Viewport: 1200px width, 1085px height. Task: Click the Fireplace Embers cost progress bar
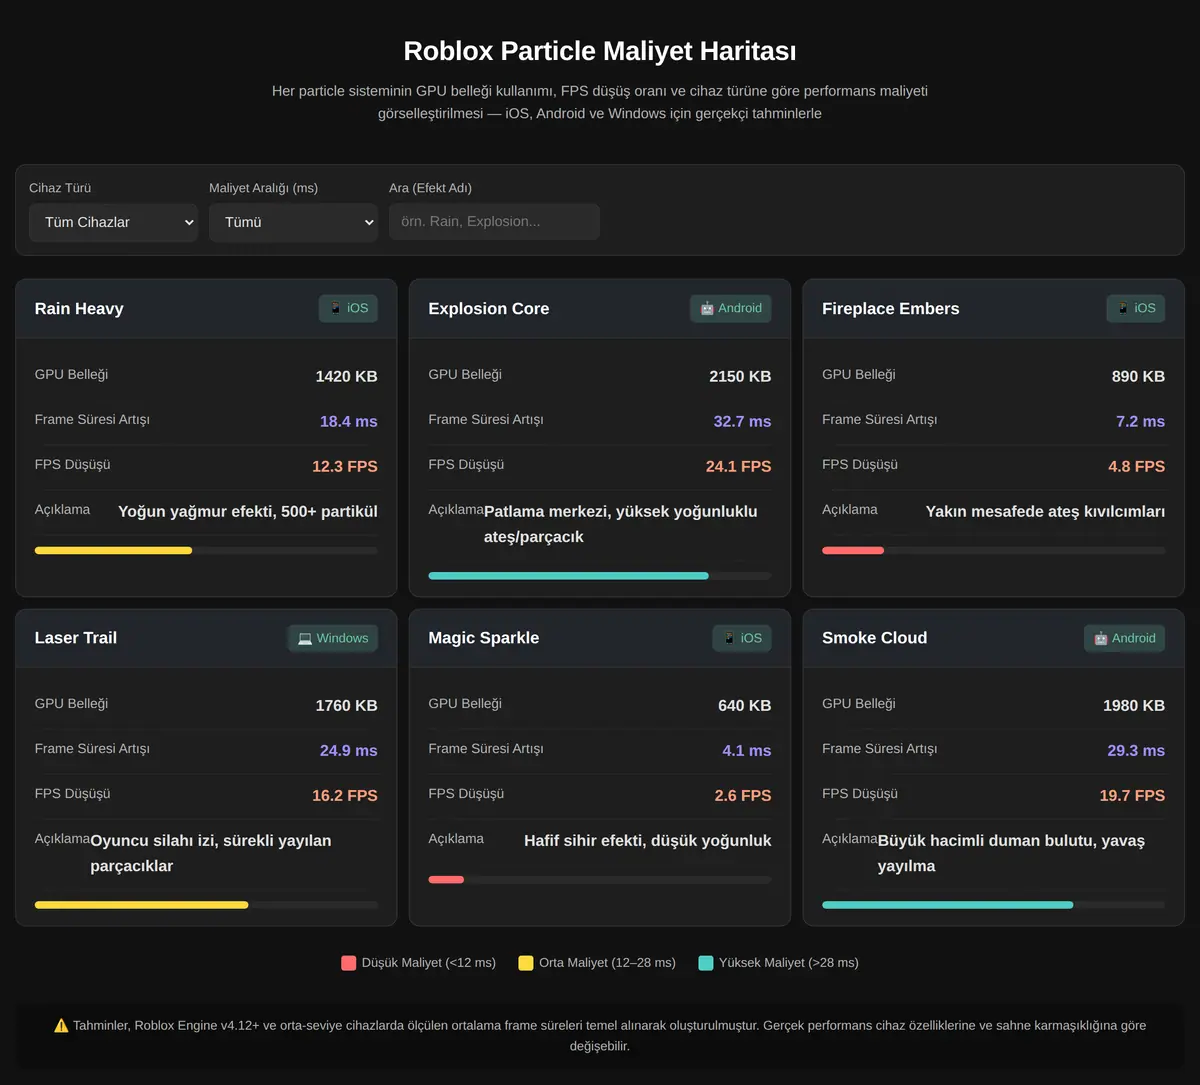click(994, 550)
